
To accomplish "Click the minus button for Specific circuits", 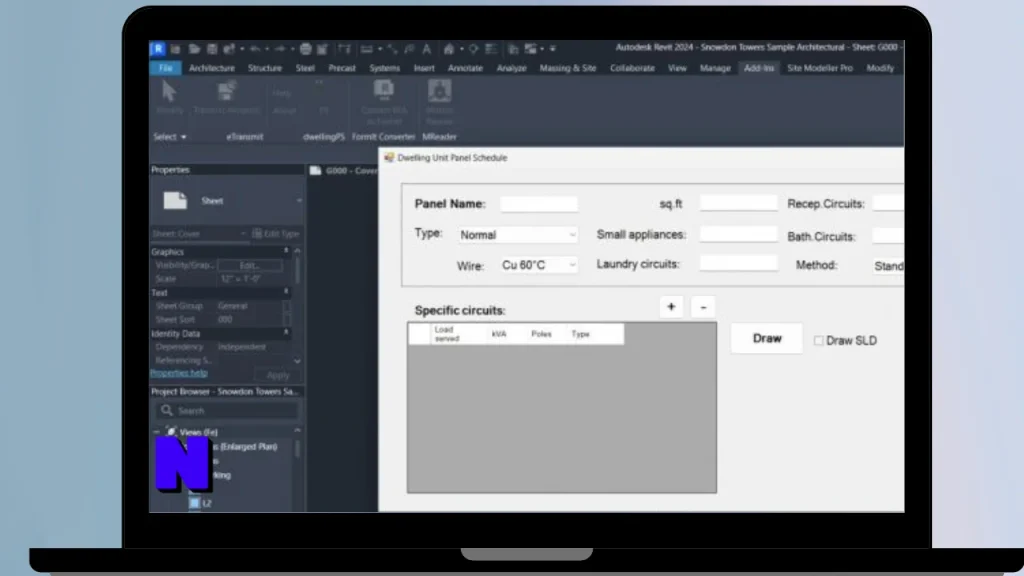I will [x=703, y=307].
